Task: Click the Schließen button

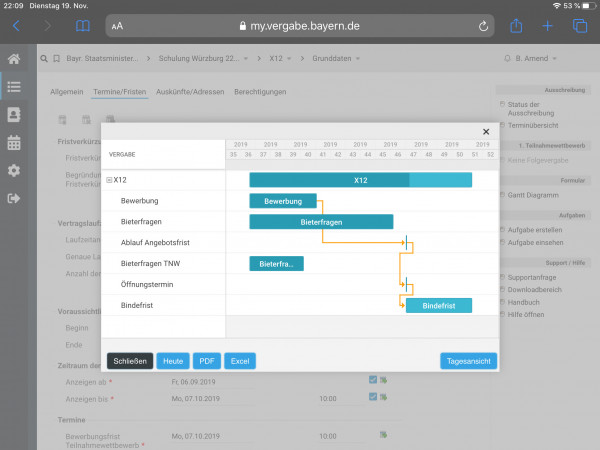Action: (x=130, y=361)
